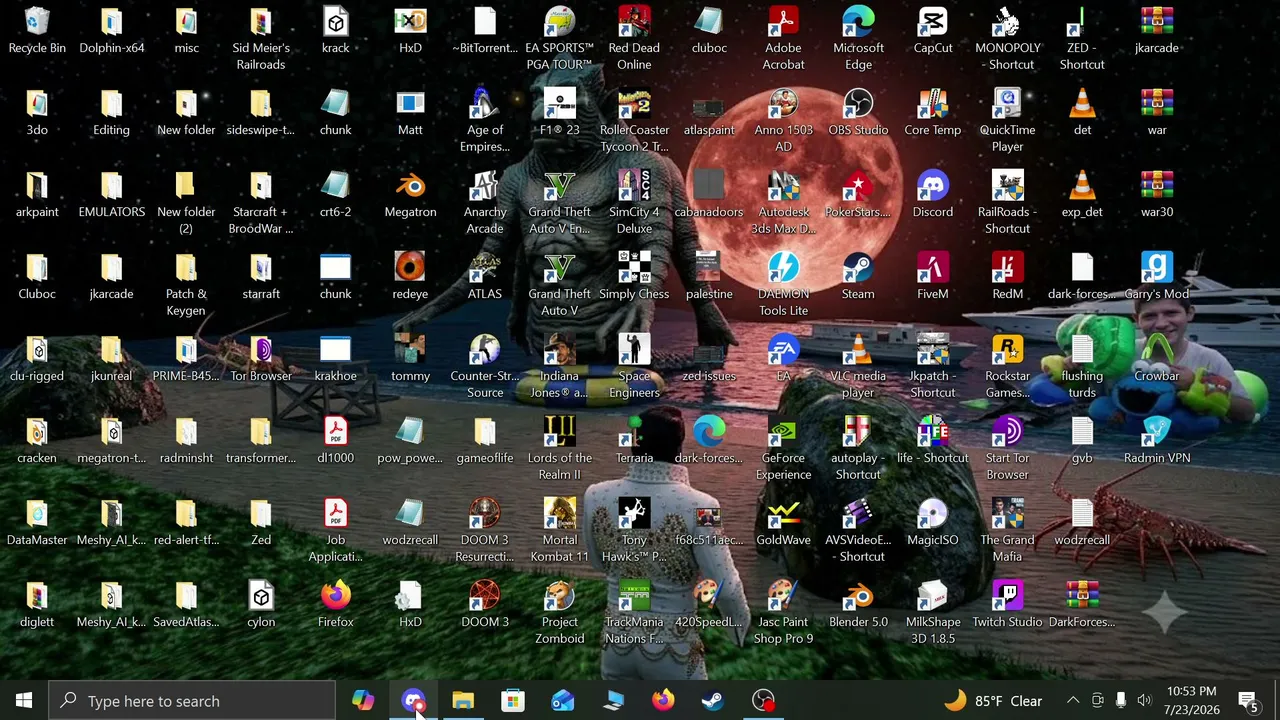Open the Steam desktop shortcut
Viewport: 1280px width, 720px height.
point(858,277)
